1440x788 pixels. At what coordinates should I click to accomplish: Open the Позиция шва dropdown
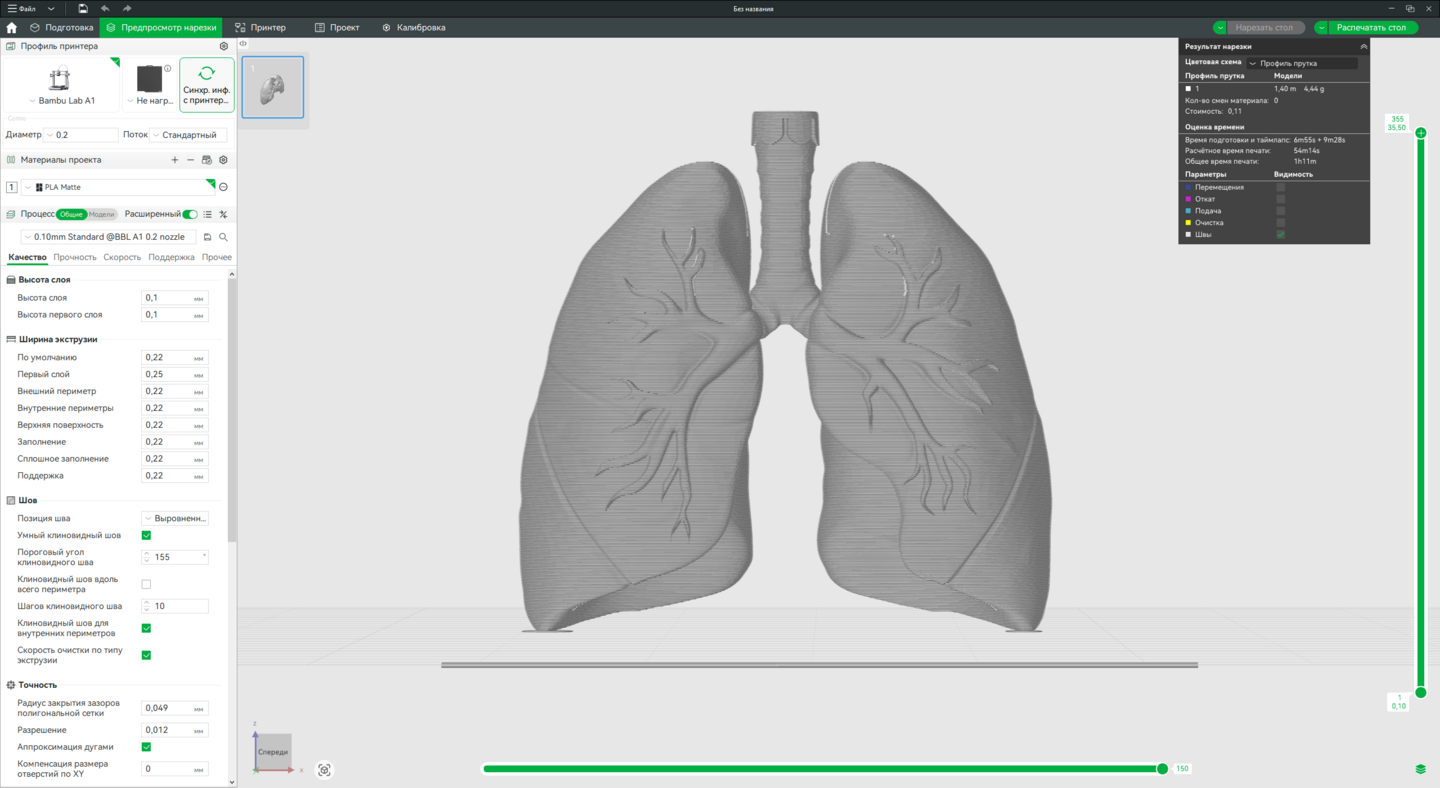coord(175,518)
